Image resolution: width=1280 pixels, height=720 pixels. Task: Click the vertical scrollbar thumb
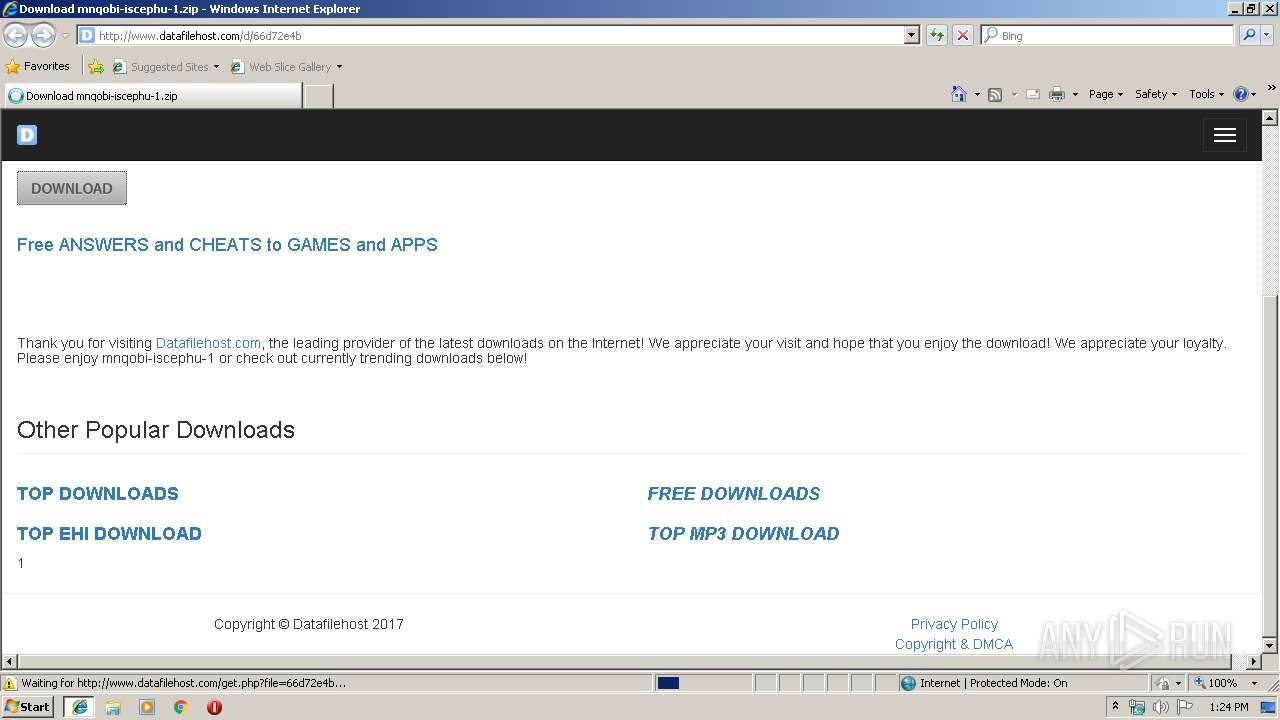pos(1270,465)
